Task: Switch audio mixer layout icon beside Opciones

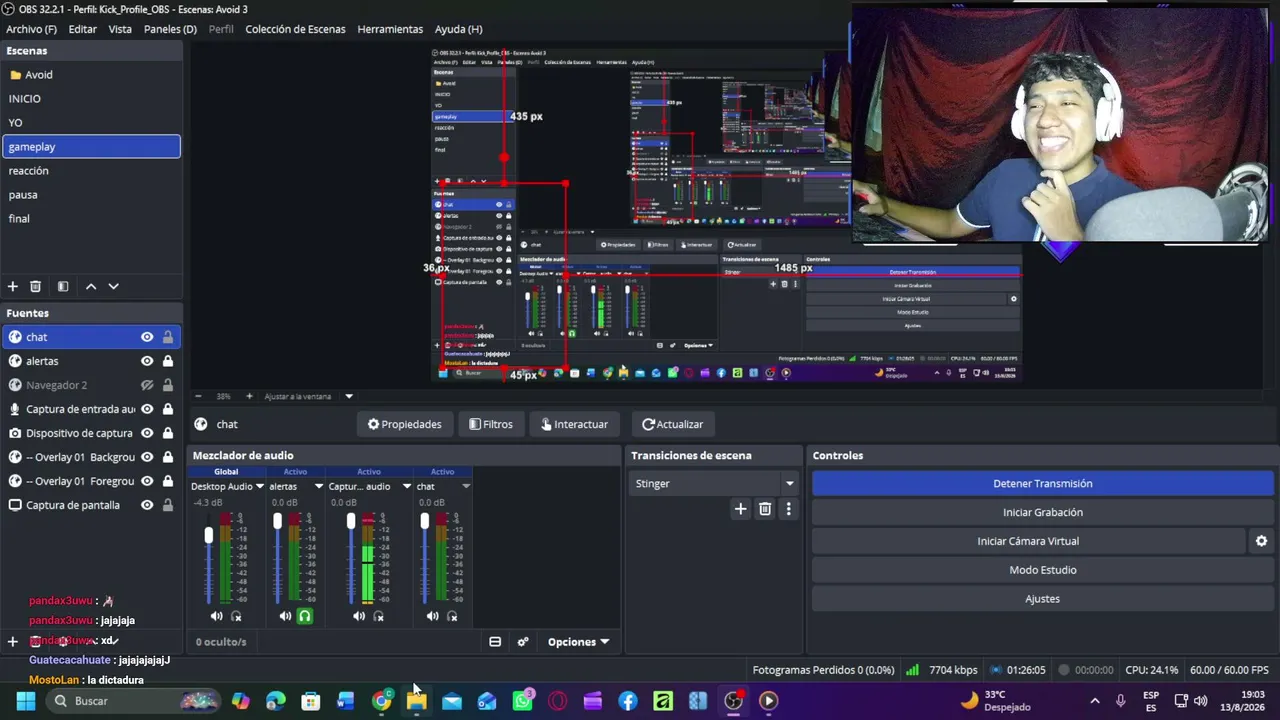Action: tap(495, 642)
